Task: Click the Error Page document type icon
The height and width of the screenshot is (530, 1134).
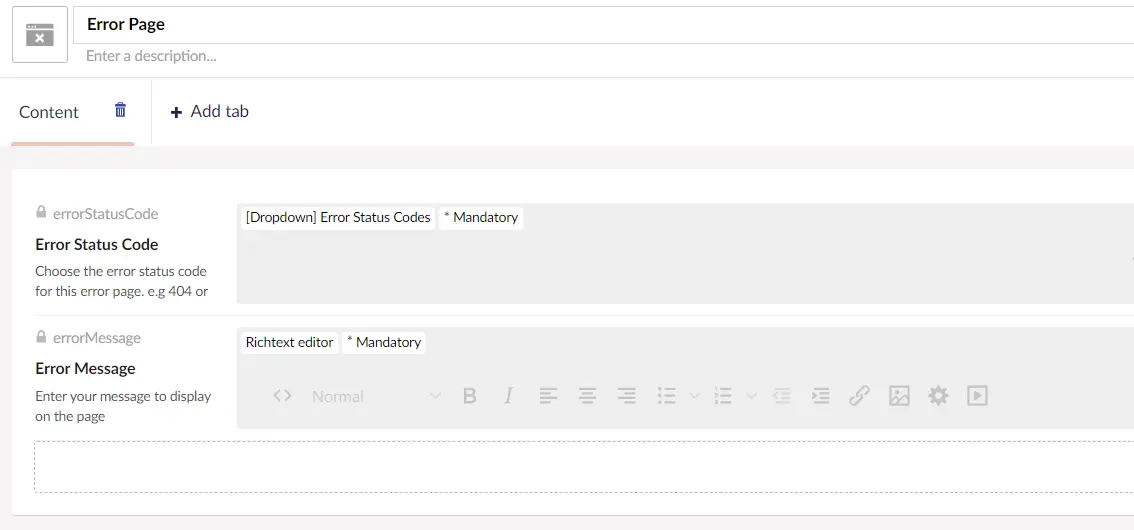Action: (40, 35)
